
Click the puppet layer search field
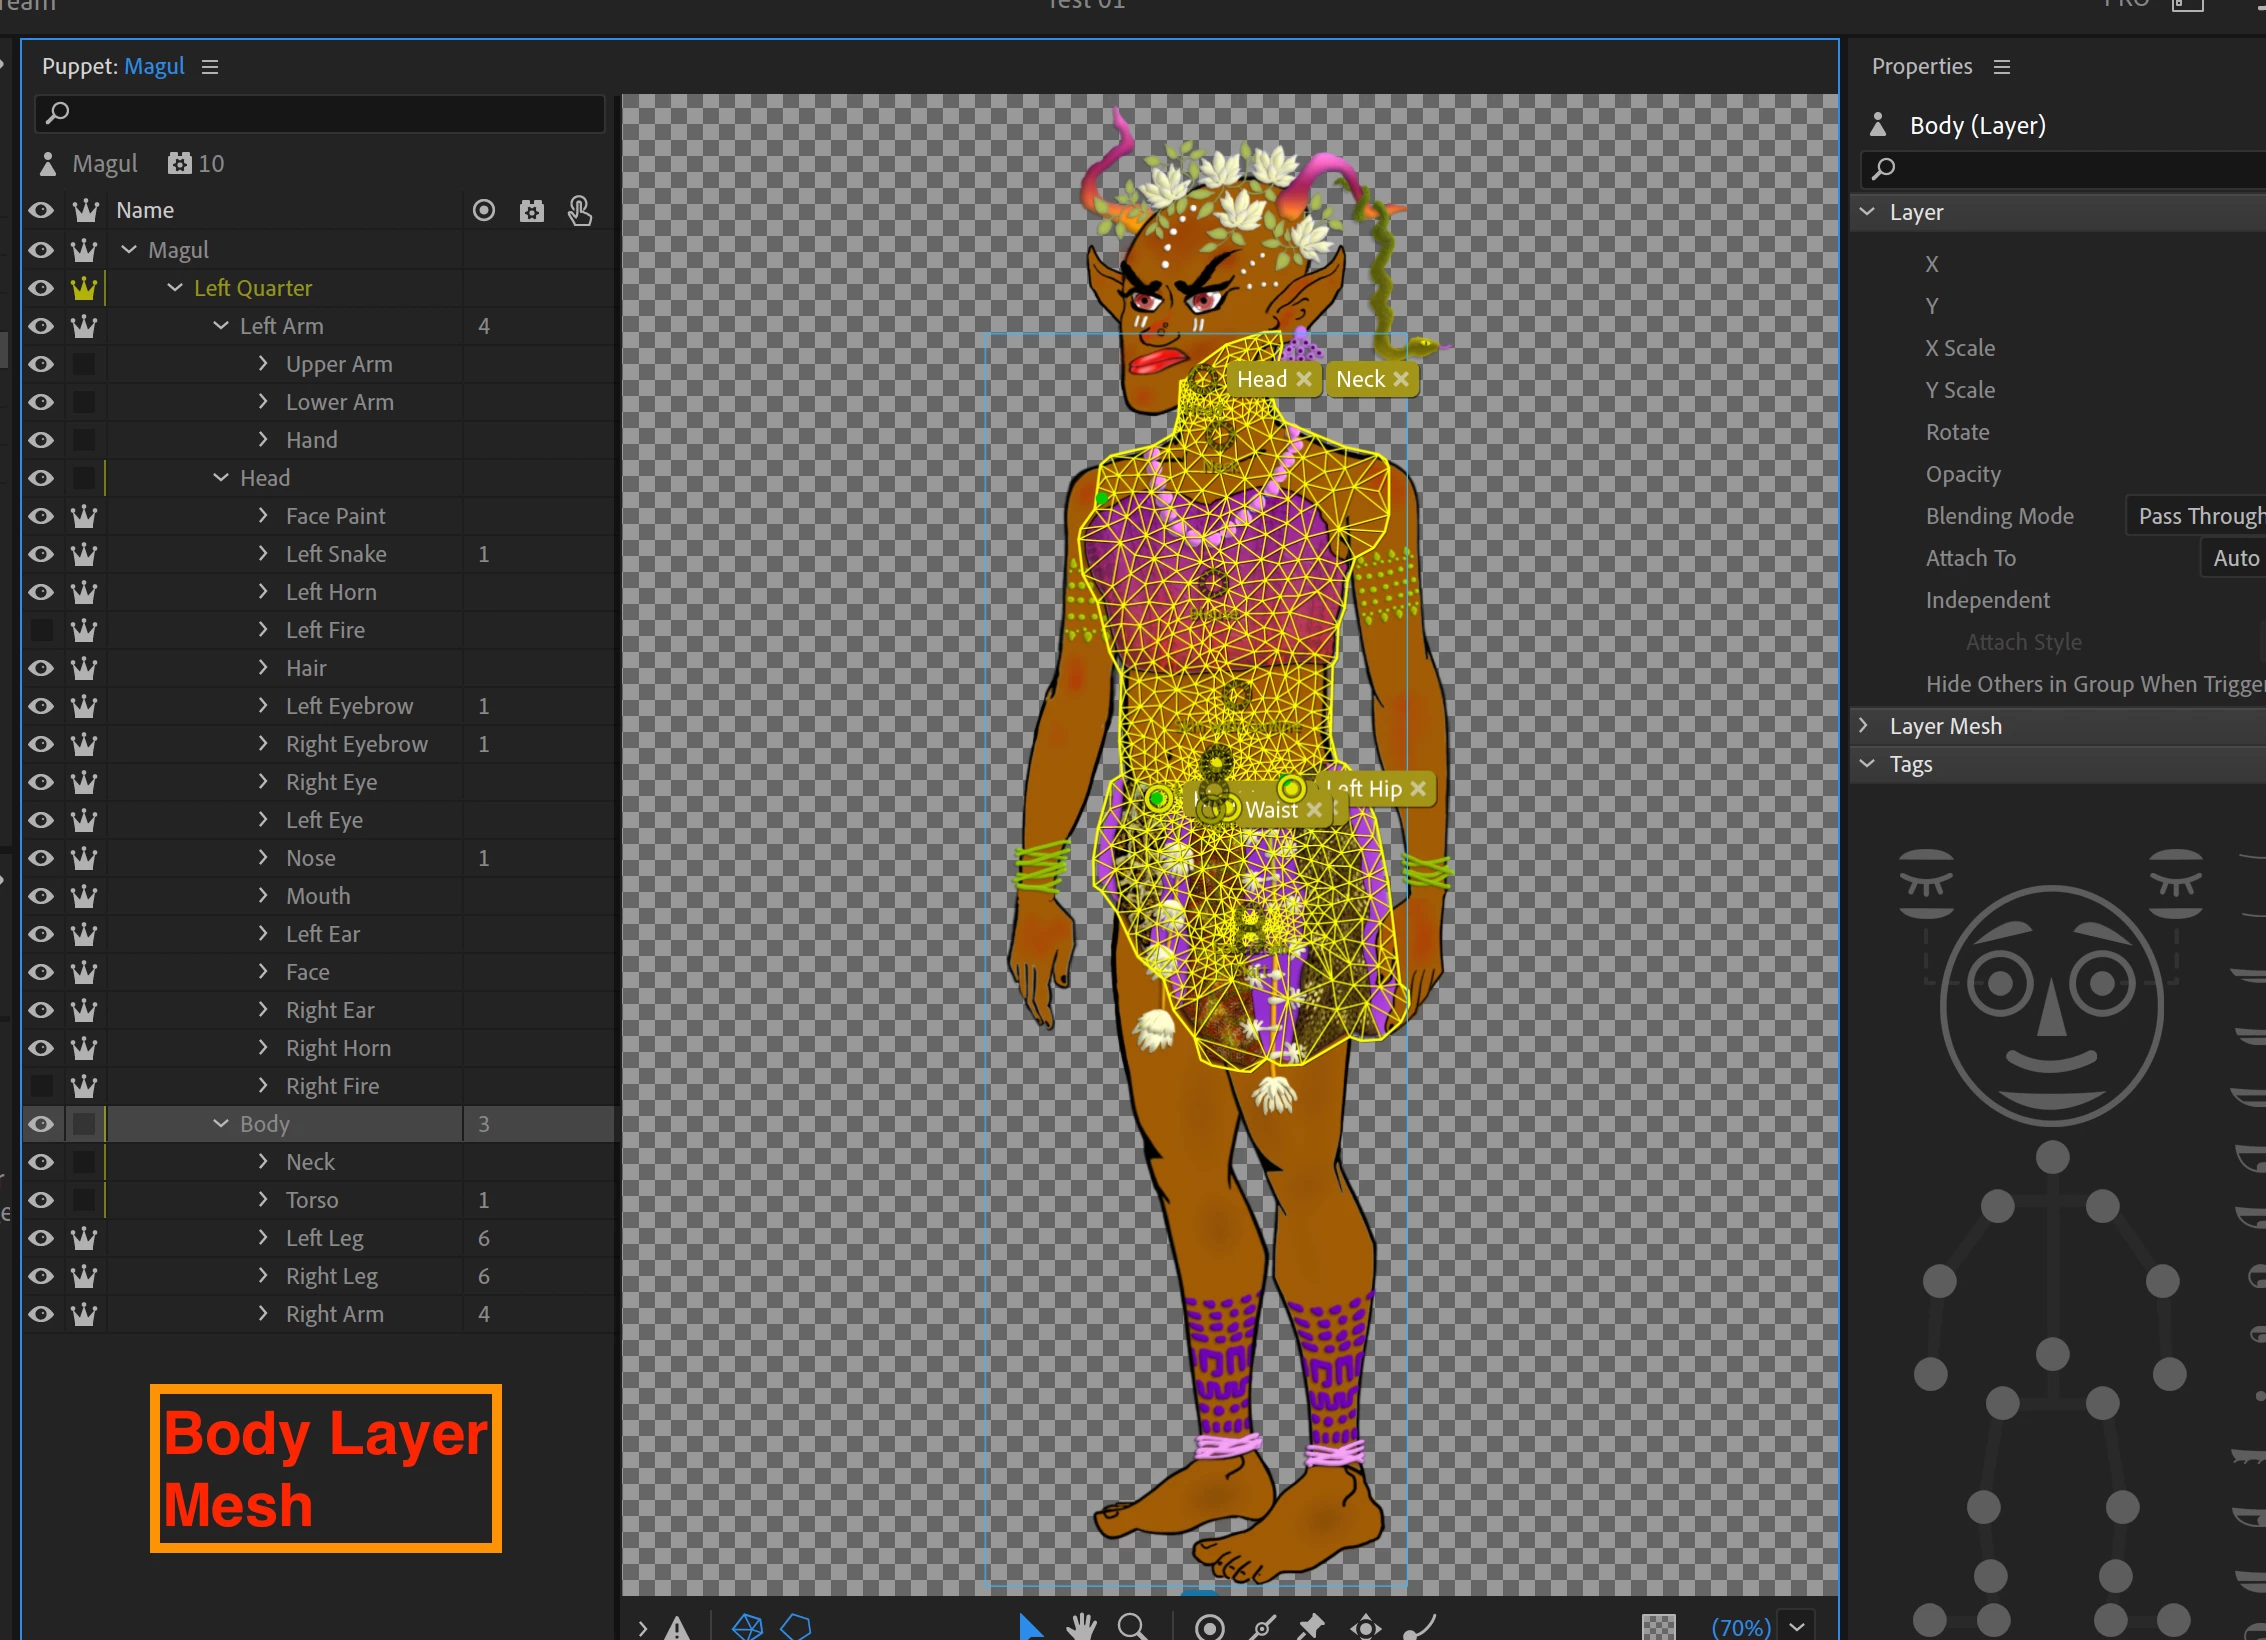pos(320,113)
